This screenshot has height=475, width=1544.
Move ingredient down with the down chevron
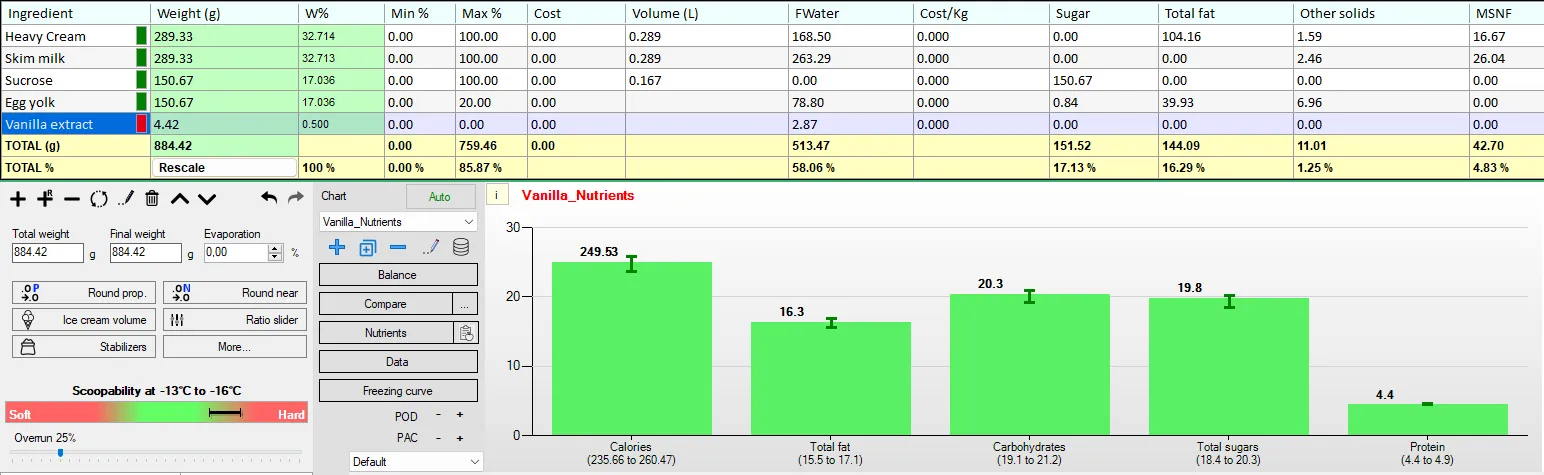(206, 199)
